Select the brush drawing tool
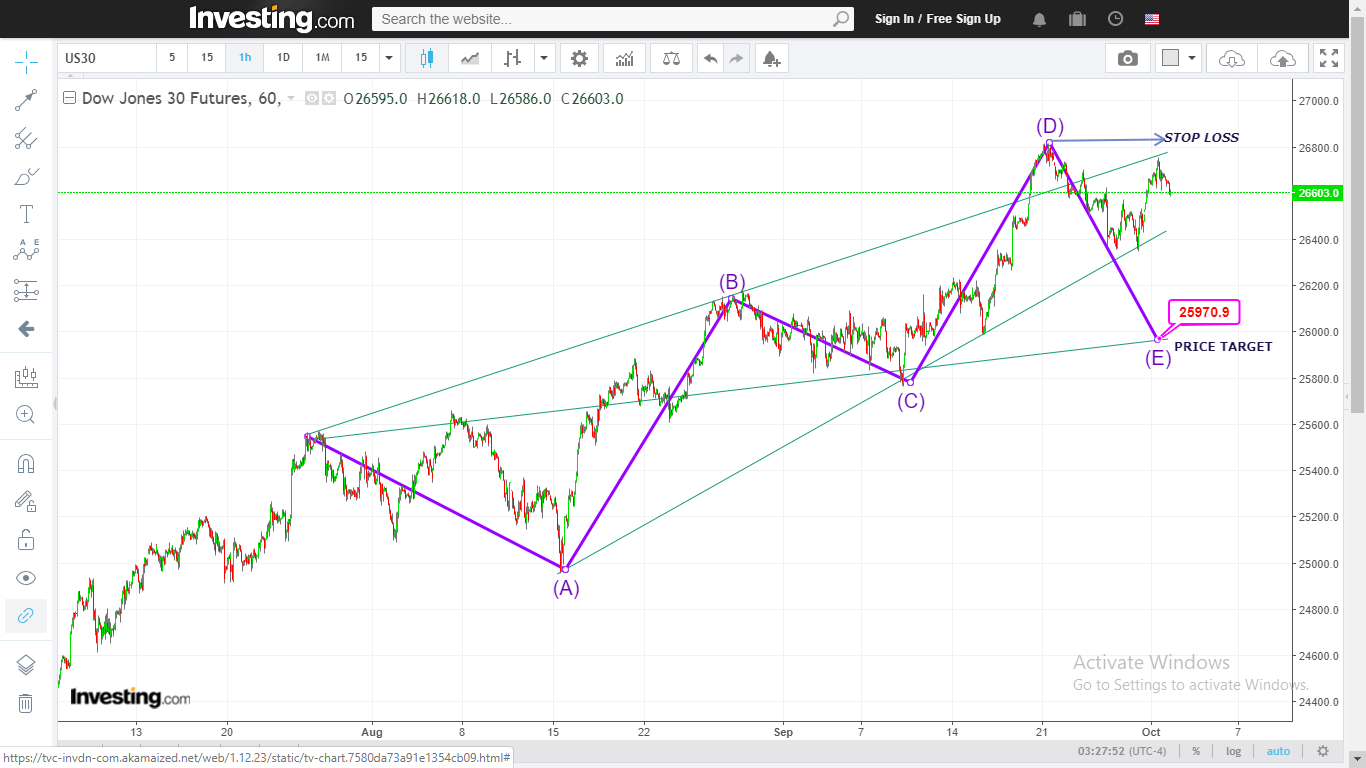The height and width of the screenshot is (768, 1366). pyautogui.click(x=26, y=177)
